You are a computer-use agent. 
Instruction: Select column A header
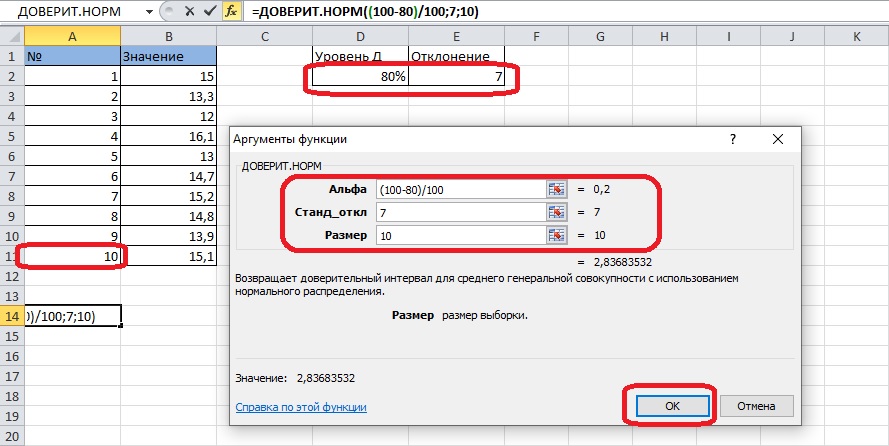(x=73, y=36)
